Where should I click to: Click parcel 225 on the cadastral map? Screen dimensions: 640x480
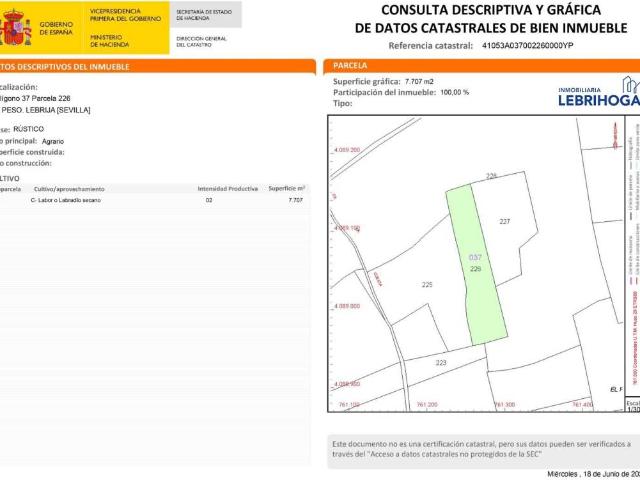point(427,285)
